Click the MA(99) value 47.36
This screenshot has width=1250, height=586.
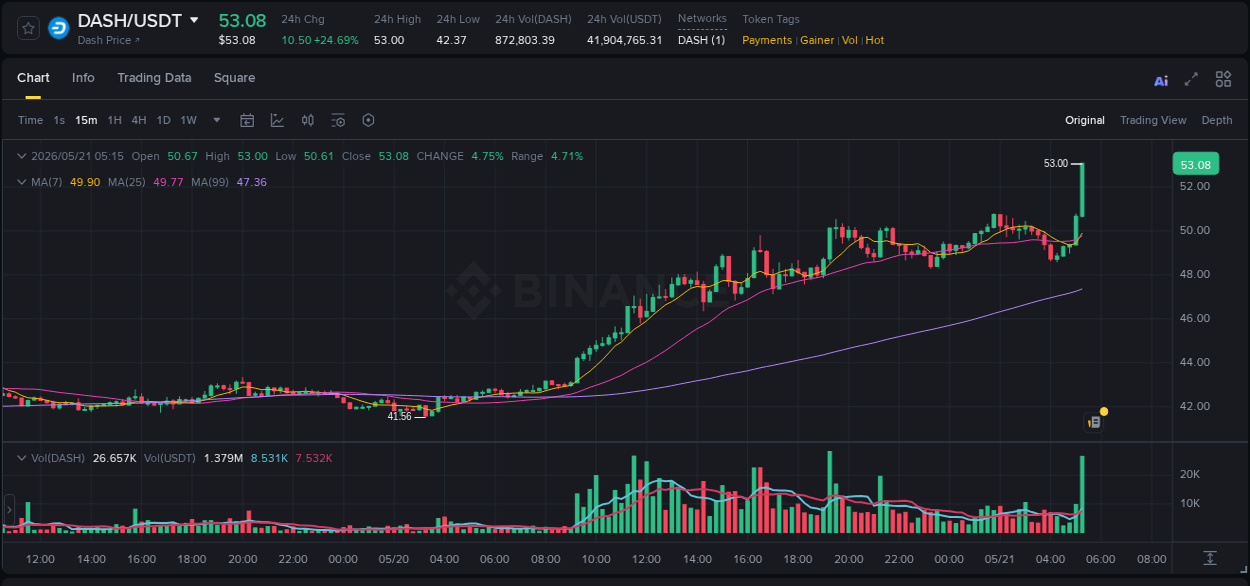[252, 182]
